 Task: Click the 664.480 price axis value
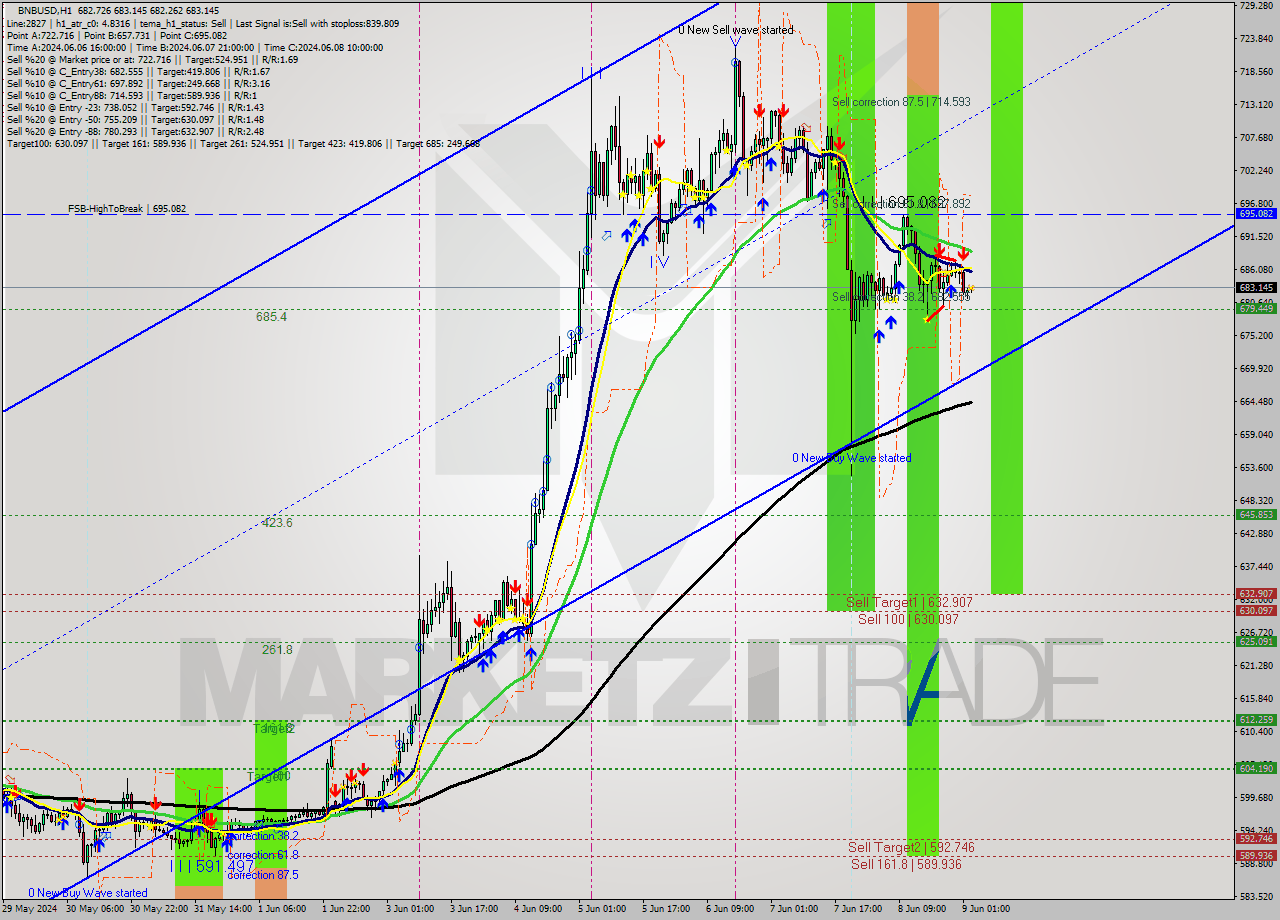[1256, 401]
